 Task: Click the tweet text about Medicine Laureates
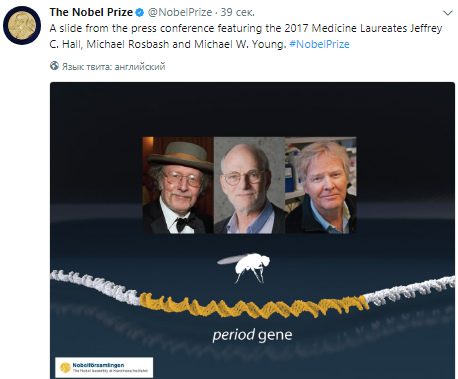coord(246,36)
